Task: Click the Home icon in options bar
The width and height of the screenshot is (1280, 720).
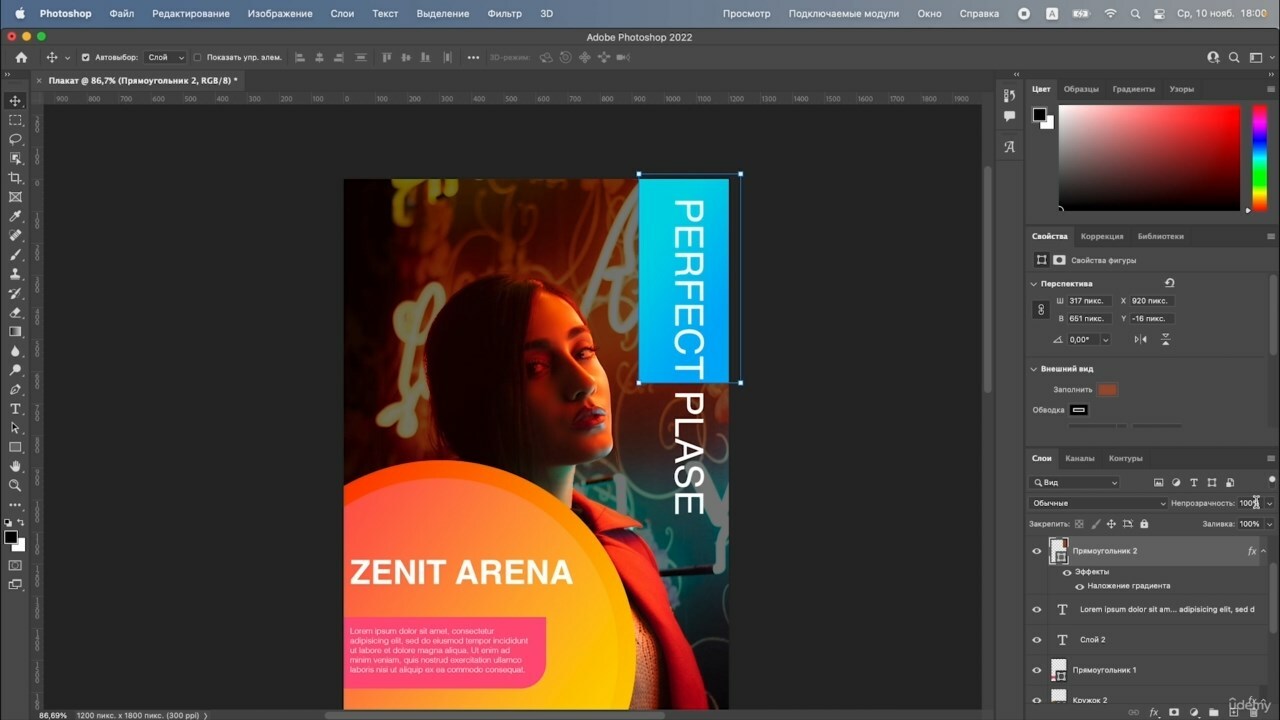Action: click(21, 58)
